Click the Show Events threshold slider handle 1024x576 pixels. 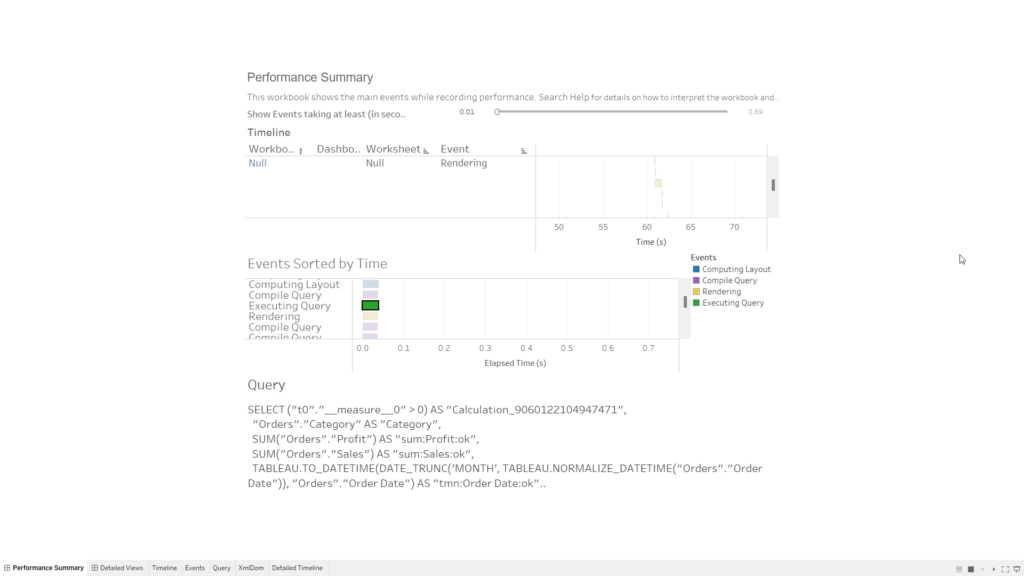[497, 113]
